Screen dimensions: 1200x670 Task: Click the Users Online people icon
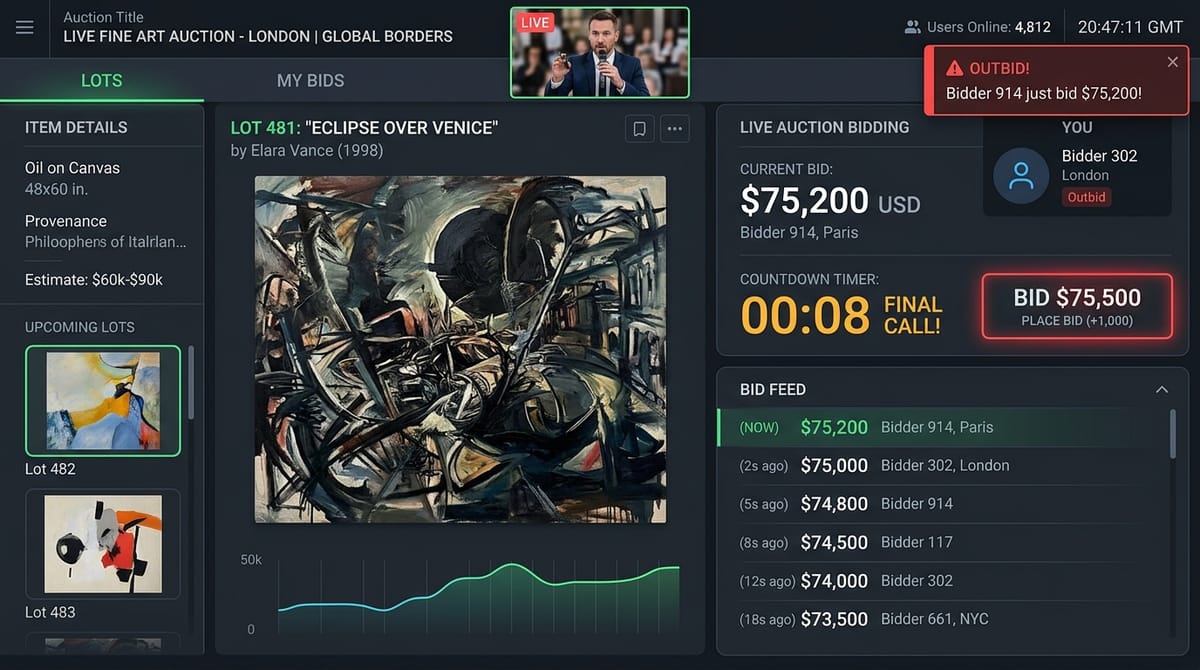point(912,27)
